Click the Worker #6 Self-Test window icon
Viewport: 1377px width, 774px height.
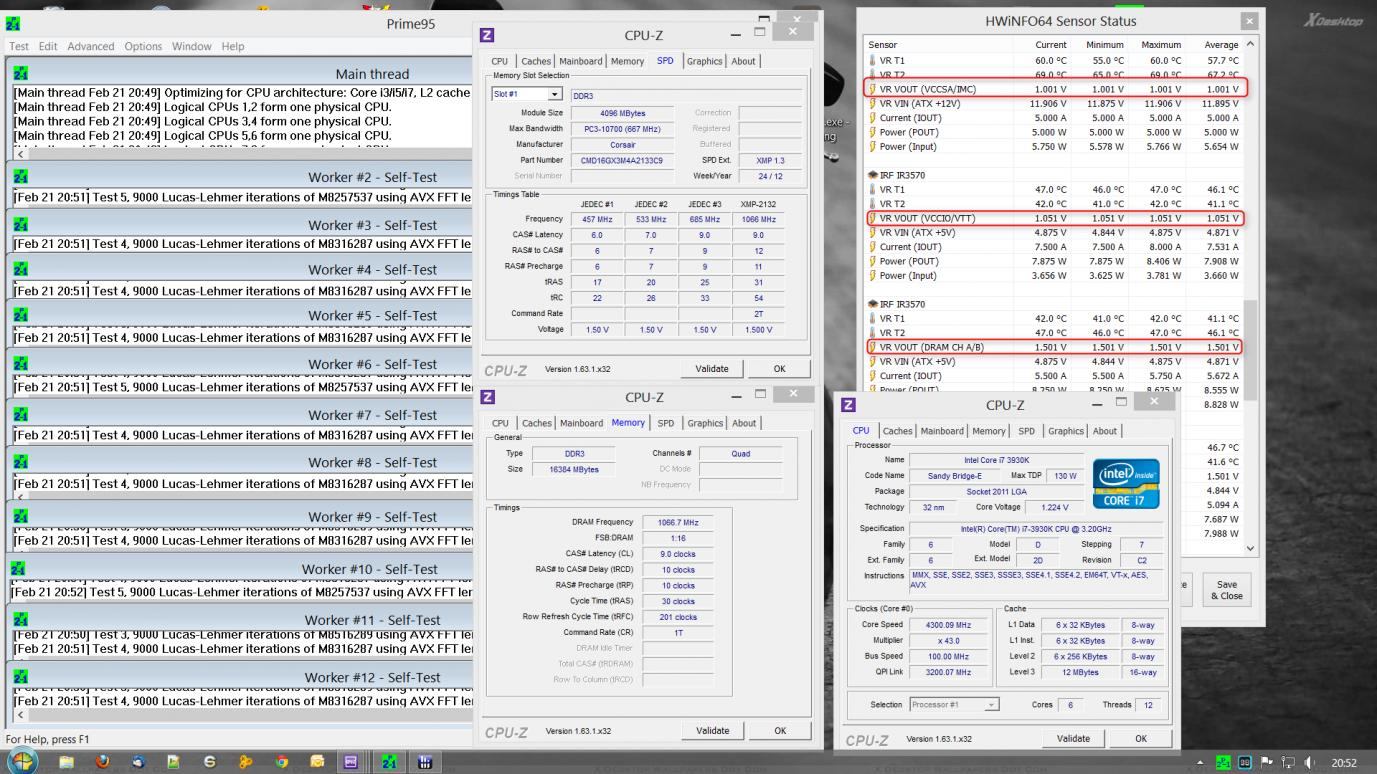point(21,364)
